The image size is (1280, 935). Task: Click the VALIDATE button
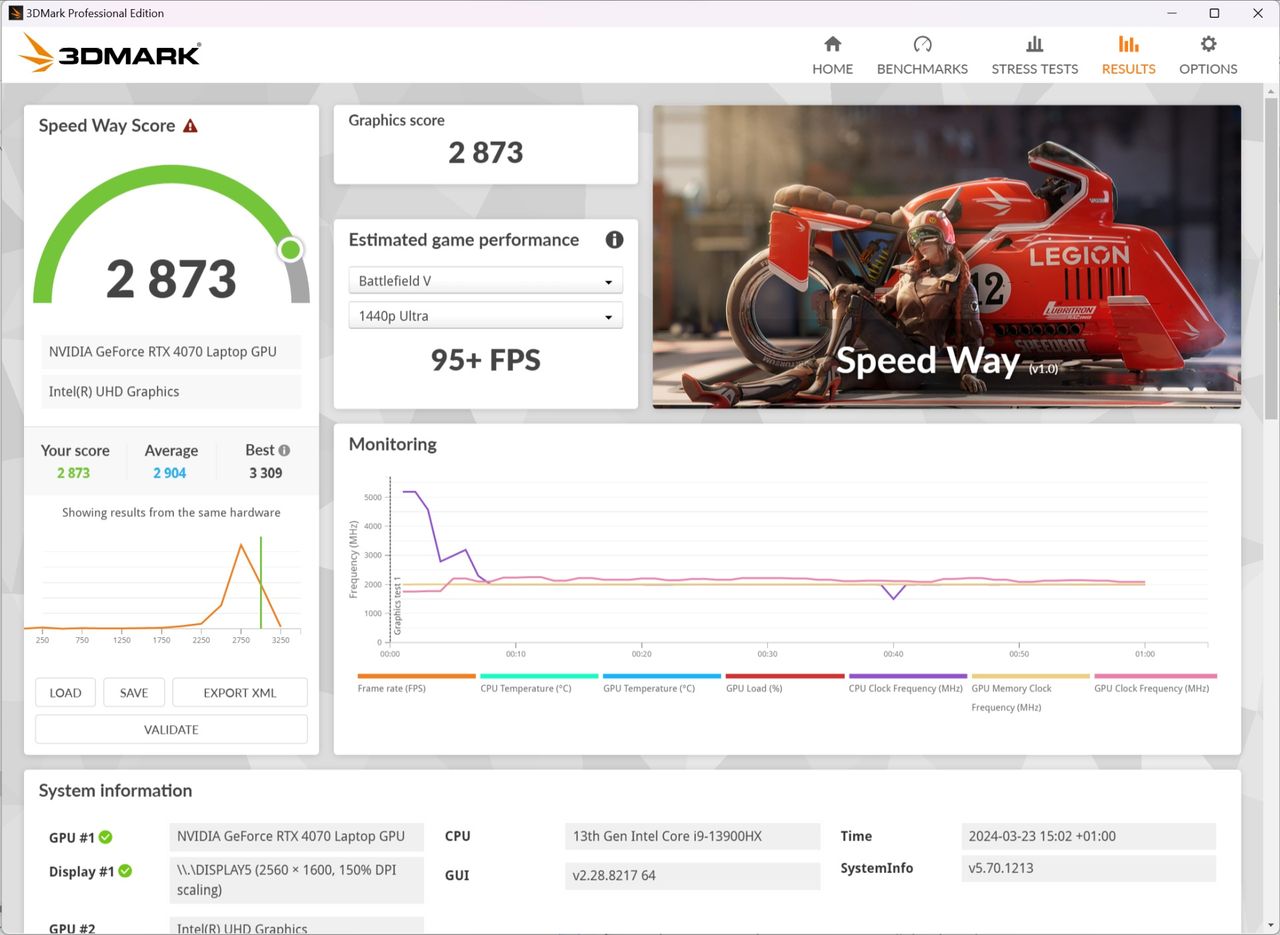pos(171,730)
